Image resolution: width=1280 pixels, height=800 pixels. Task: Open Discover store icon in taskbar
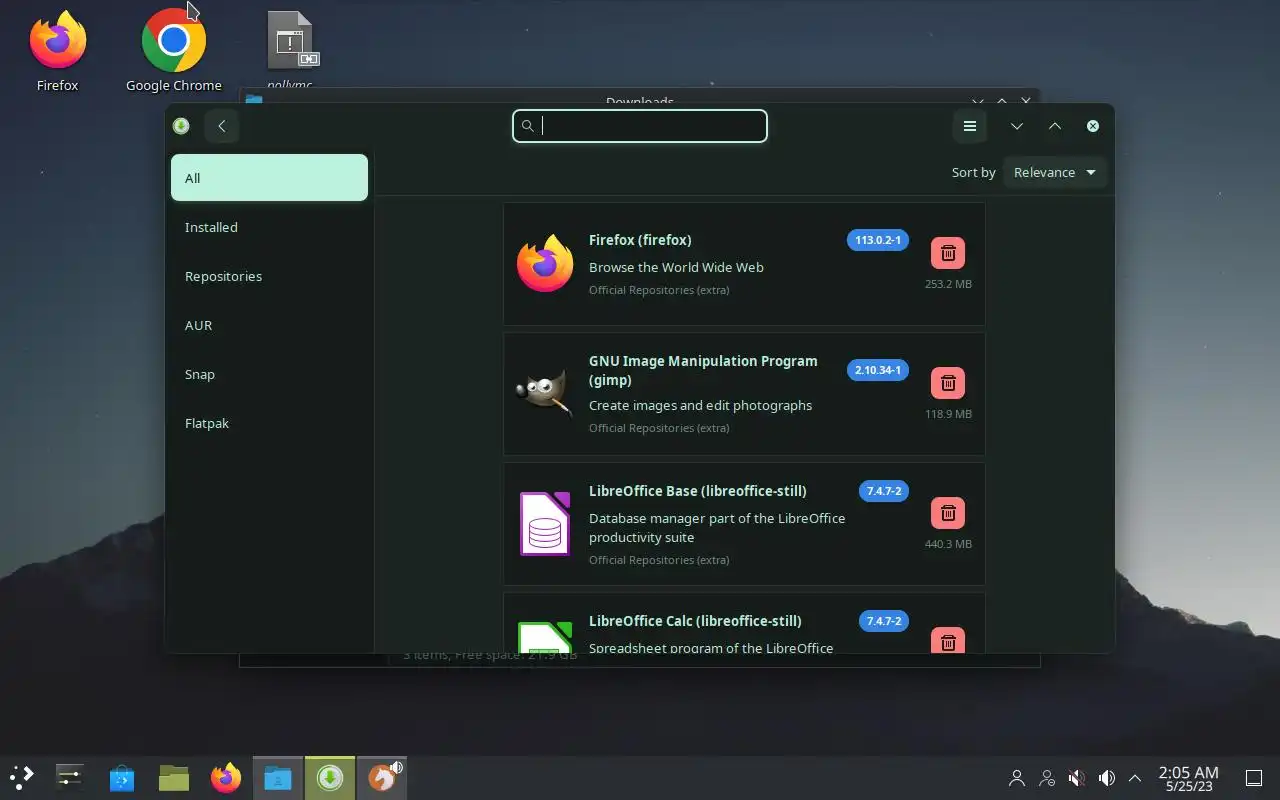122,777
